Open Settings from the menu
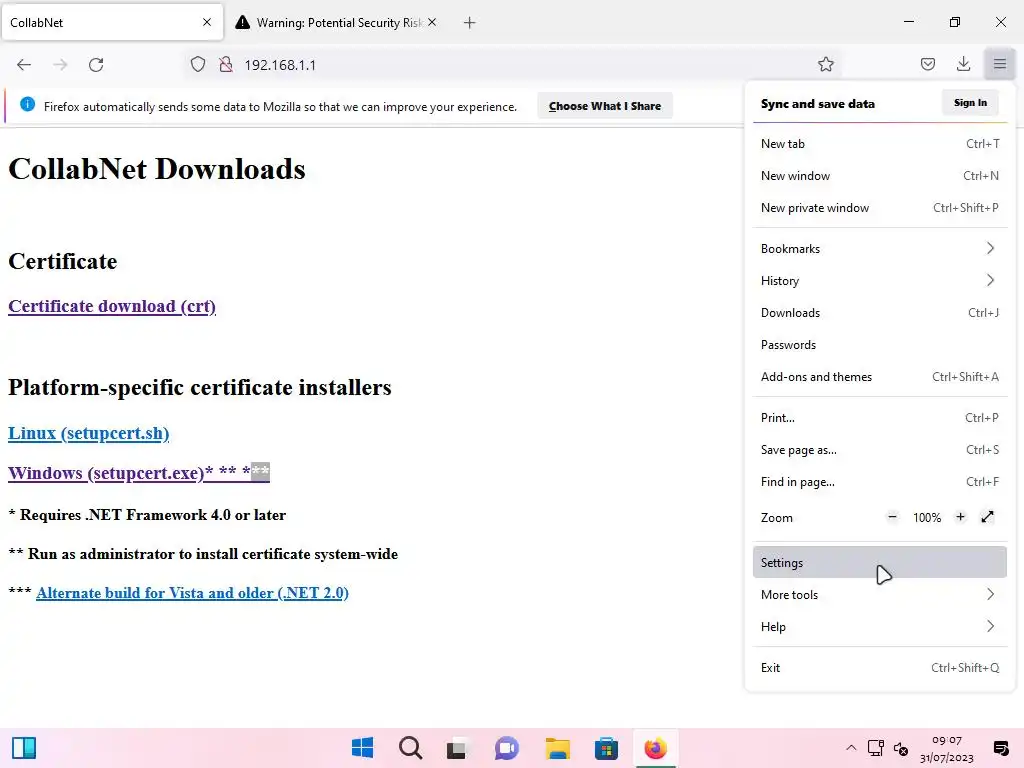The width and height of the screenshot is (1024, 768). [x=880, y=562]
